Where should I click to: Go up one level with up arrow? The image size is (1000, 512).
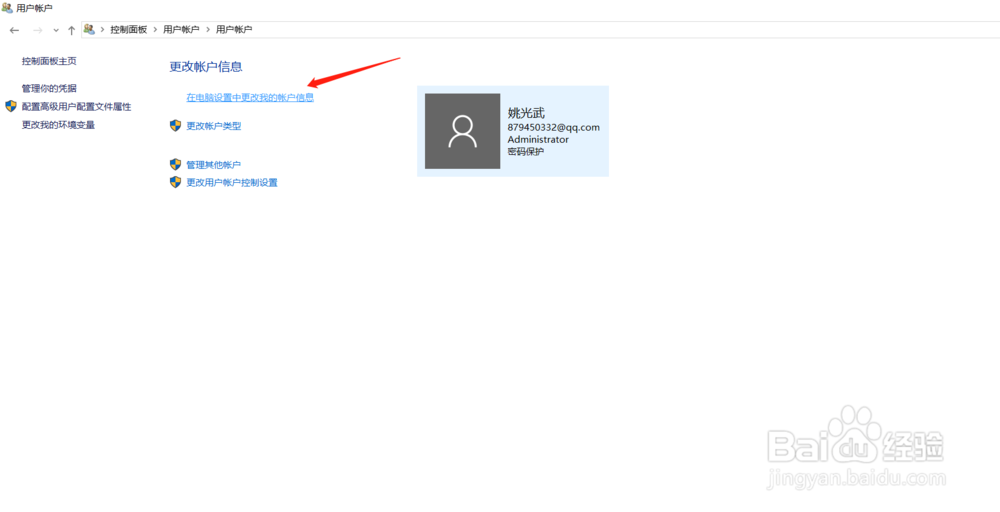point(71,30)
